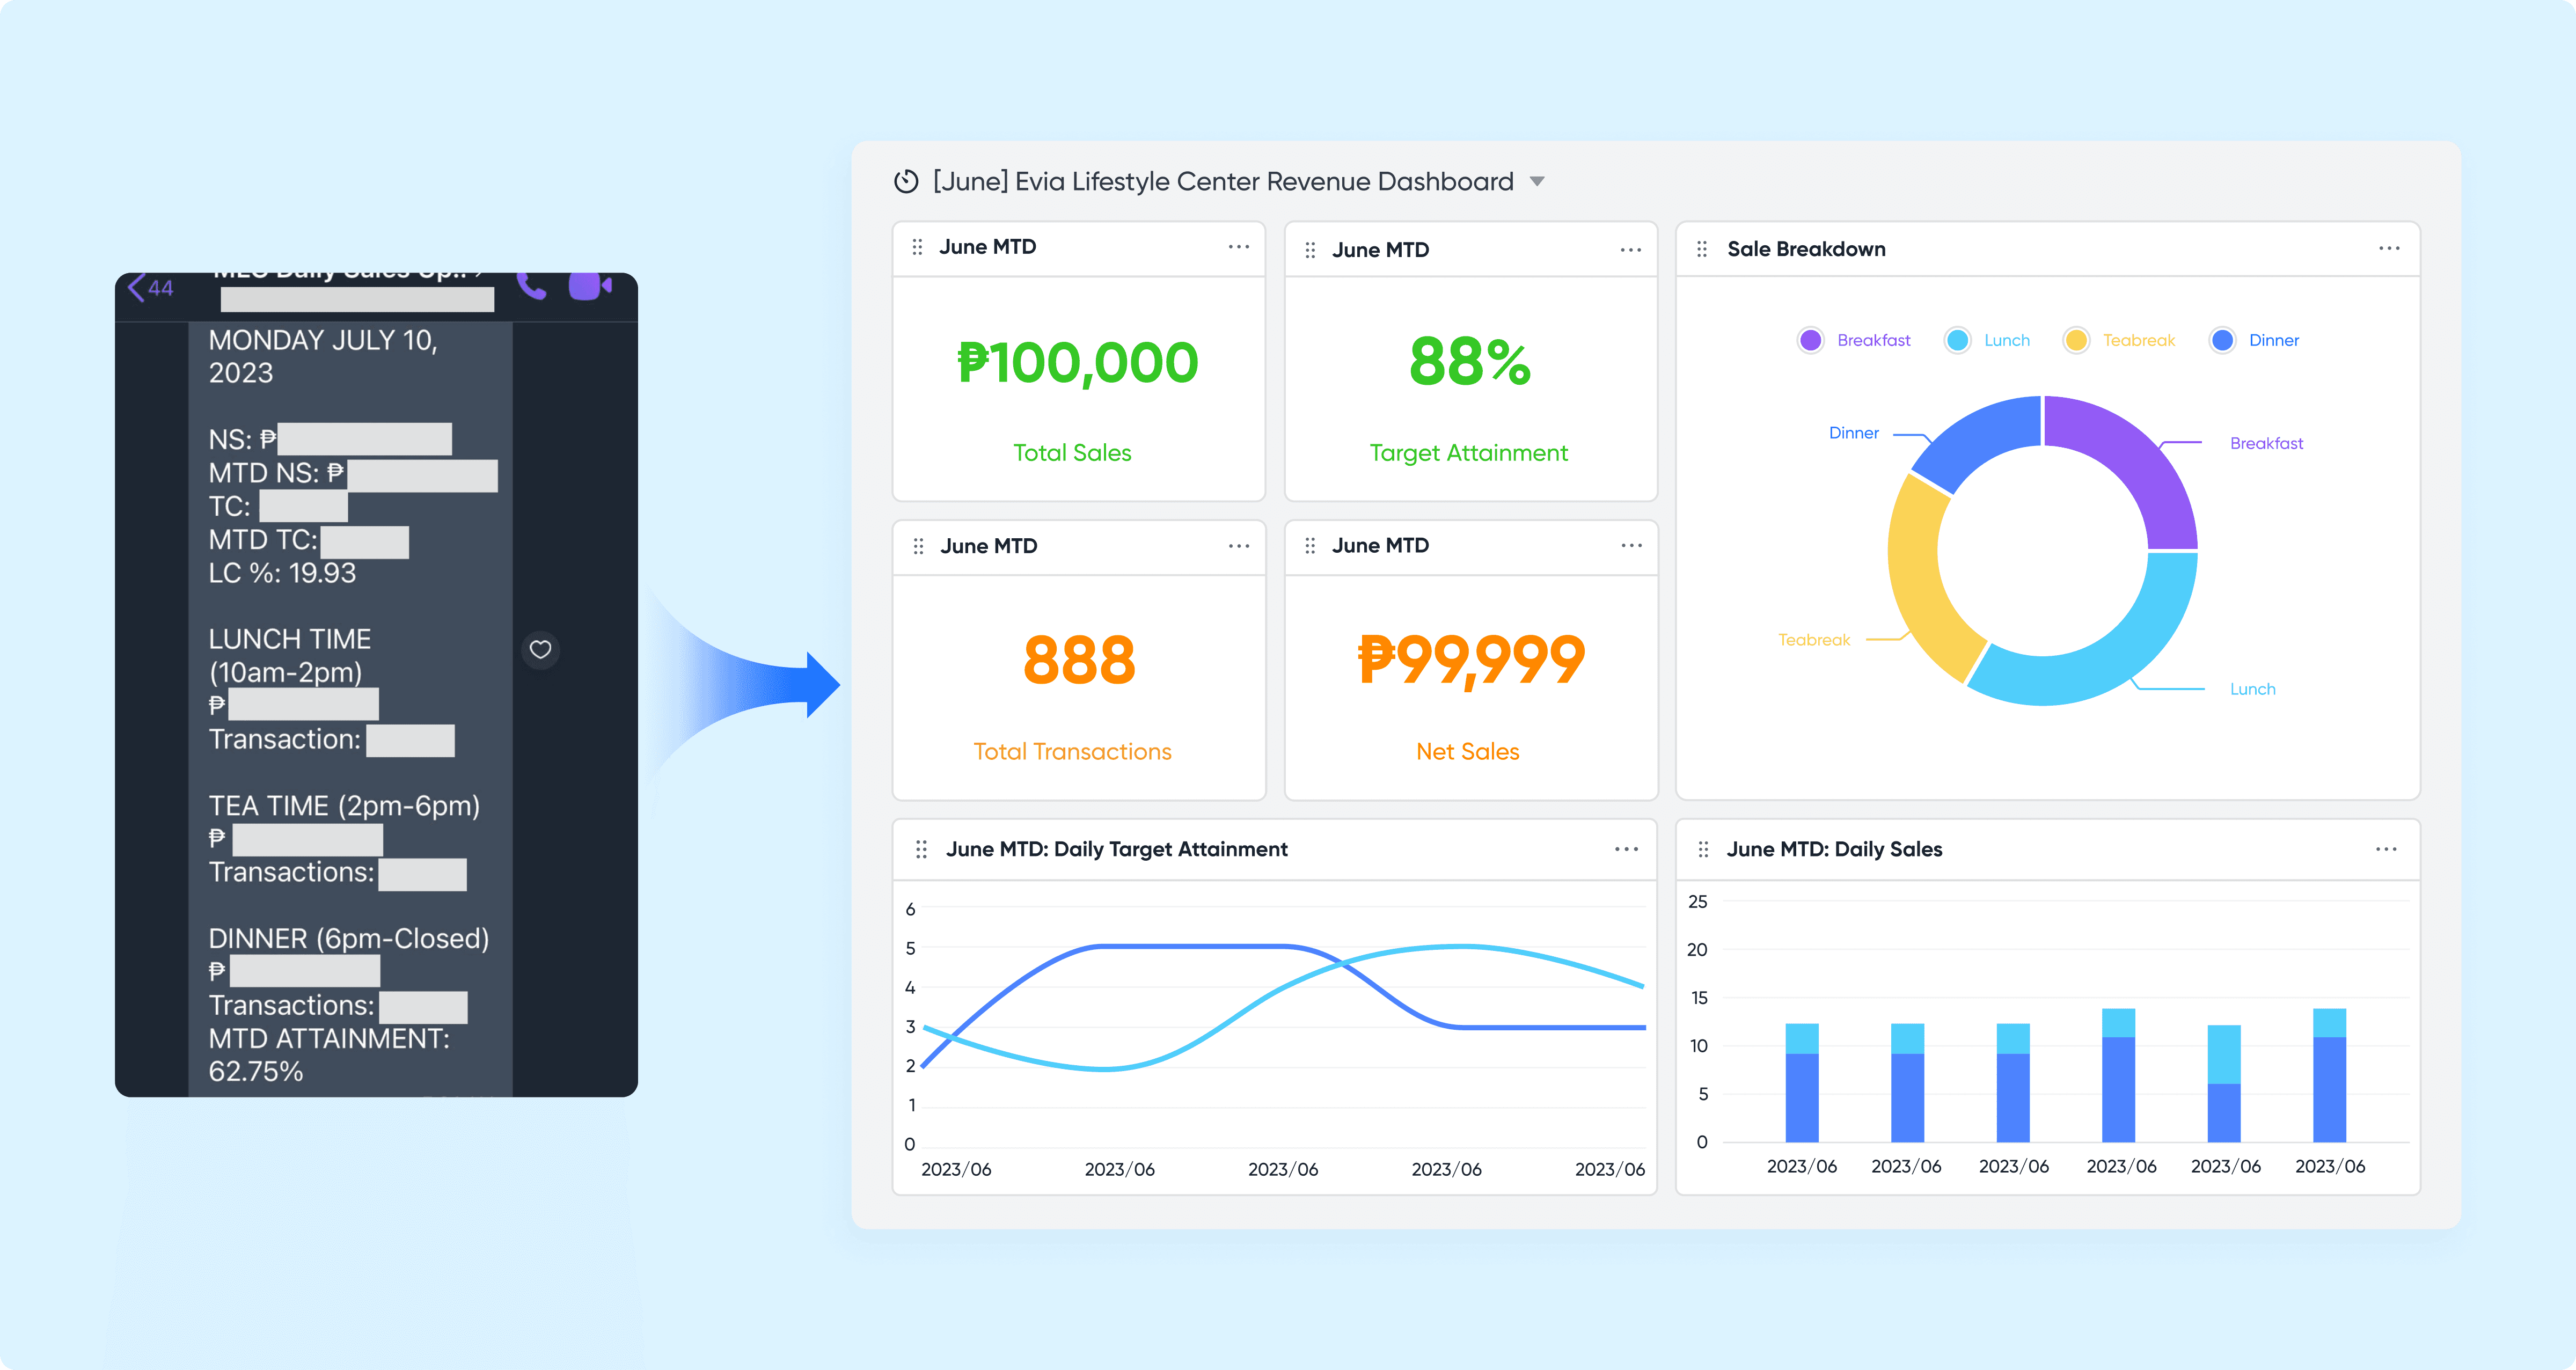Grab the drag handle on the Total Sales card
Viewport: 2576px width, 1370px height.
pos(917,246)
